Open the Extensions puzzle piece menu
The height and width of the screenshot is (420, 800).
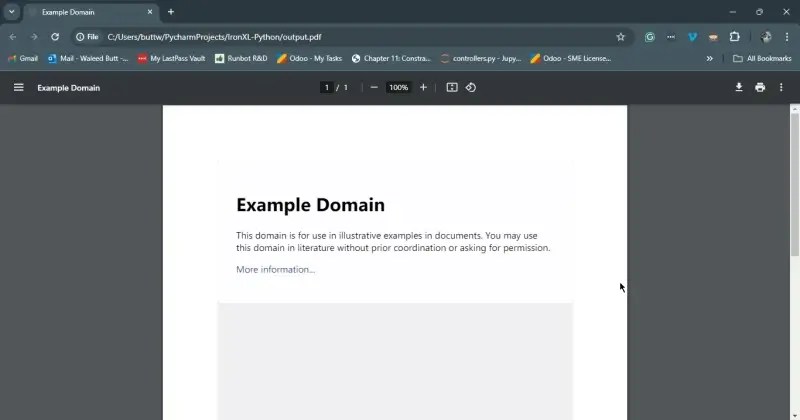click(734, 37)
